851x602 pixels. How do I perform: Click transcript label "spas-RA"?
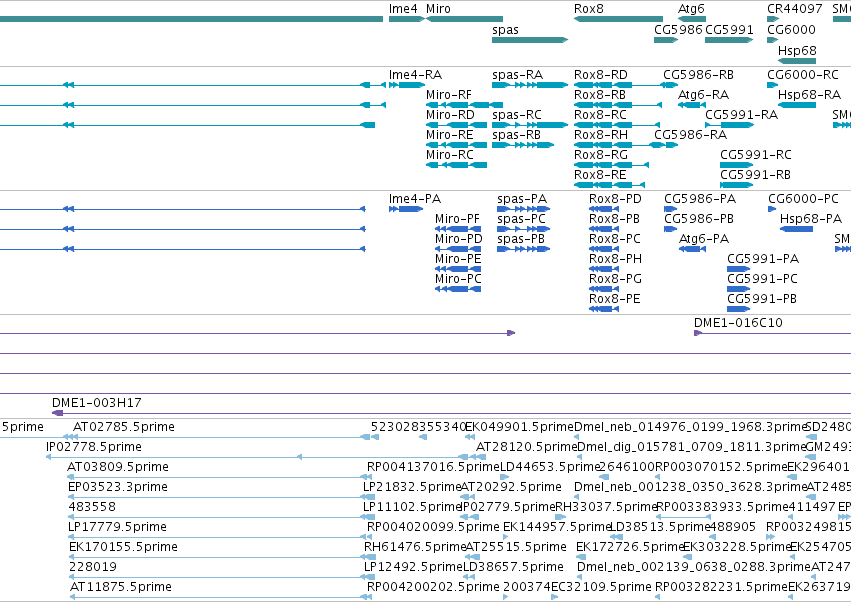click(517, 75)
